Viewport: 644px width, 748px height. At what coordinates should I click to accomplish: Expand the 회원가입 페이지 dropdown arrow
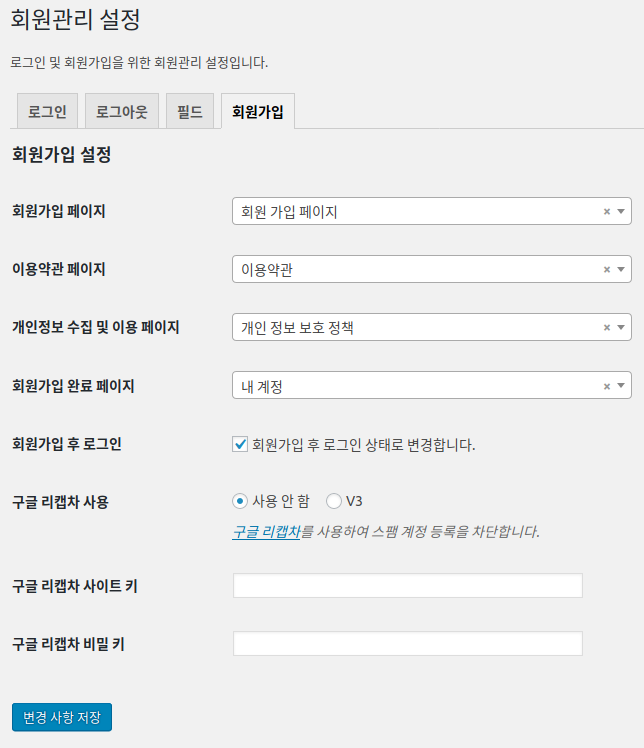tap(621, 212)
